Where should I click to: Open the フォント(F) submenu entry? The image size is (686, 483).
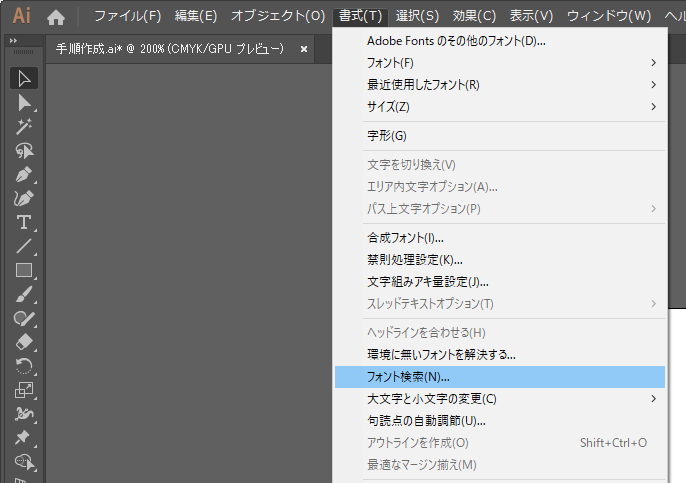point(500,63)
